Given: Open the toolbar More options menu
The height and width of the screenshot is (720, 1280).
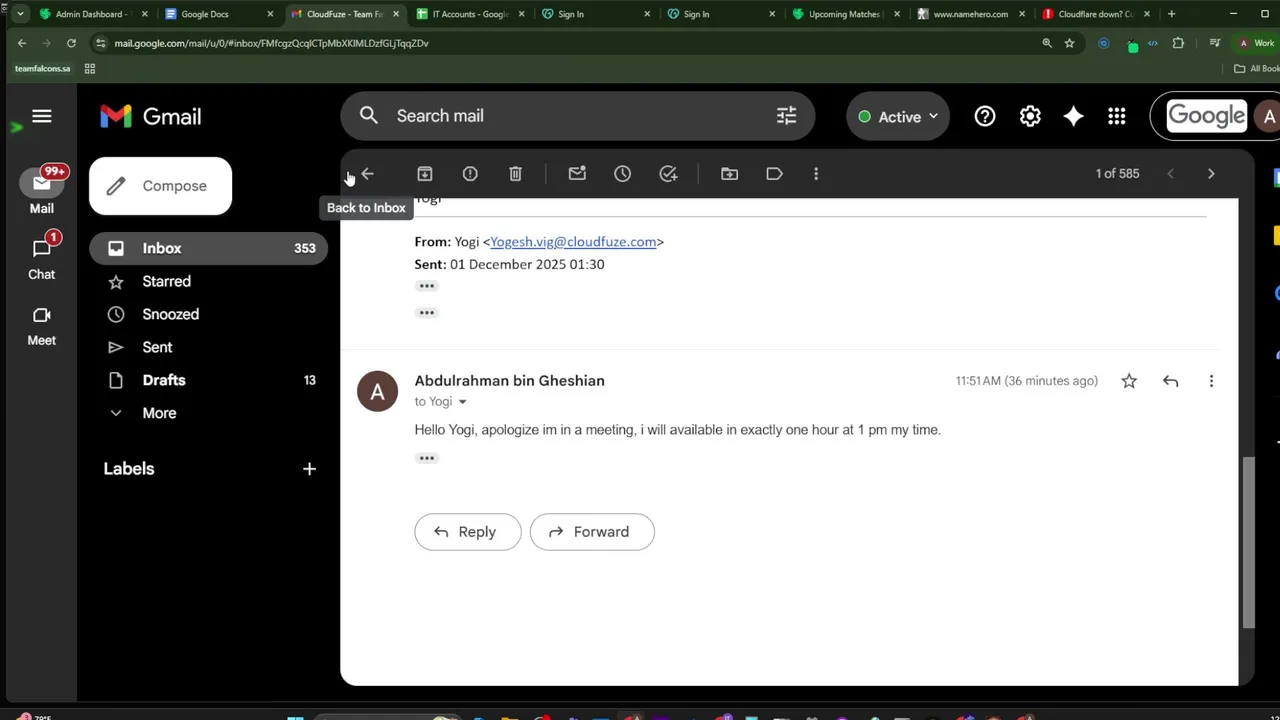Looking at the screenshot, I should 816,174.
